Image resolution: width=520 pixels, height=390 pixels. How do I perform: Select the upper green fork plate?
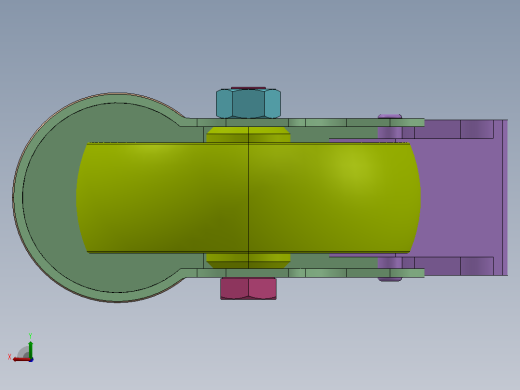pos(302,122)
